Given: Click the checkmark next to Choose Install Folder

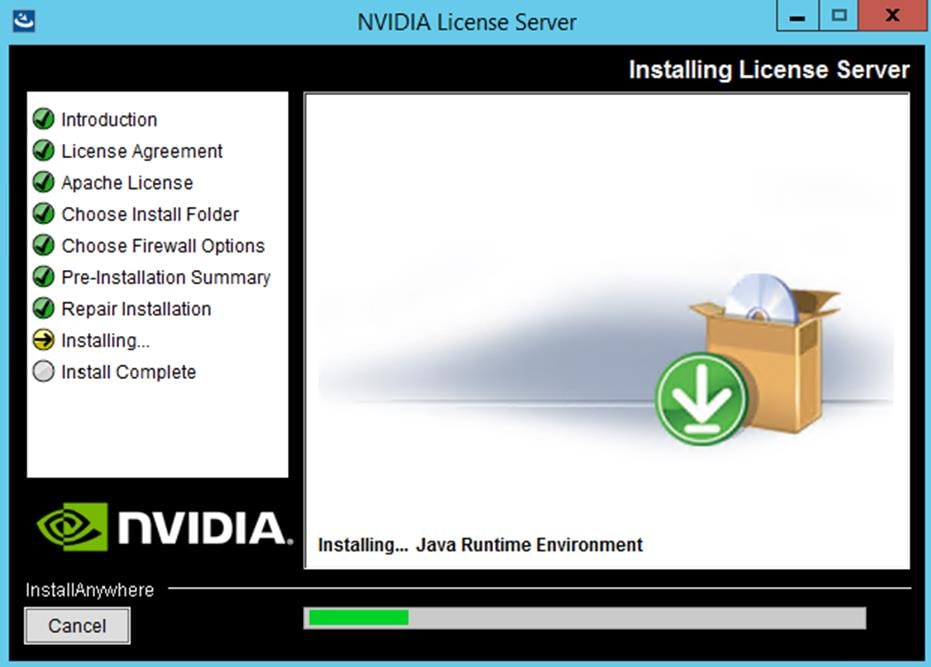Looking at the screenshot, I should tap(43, 213).
